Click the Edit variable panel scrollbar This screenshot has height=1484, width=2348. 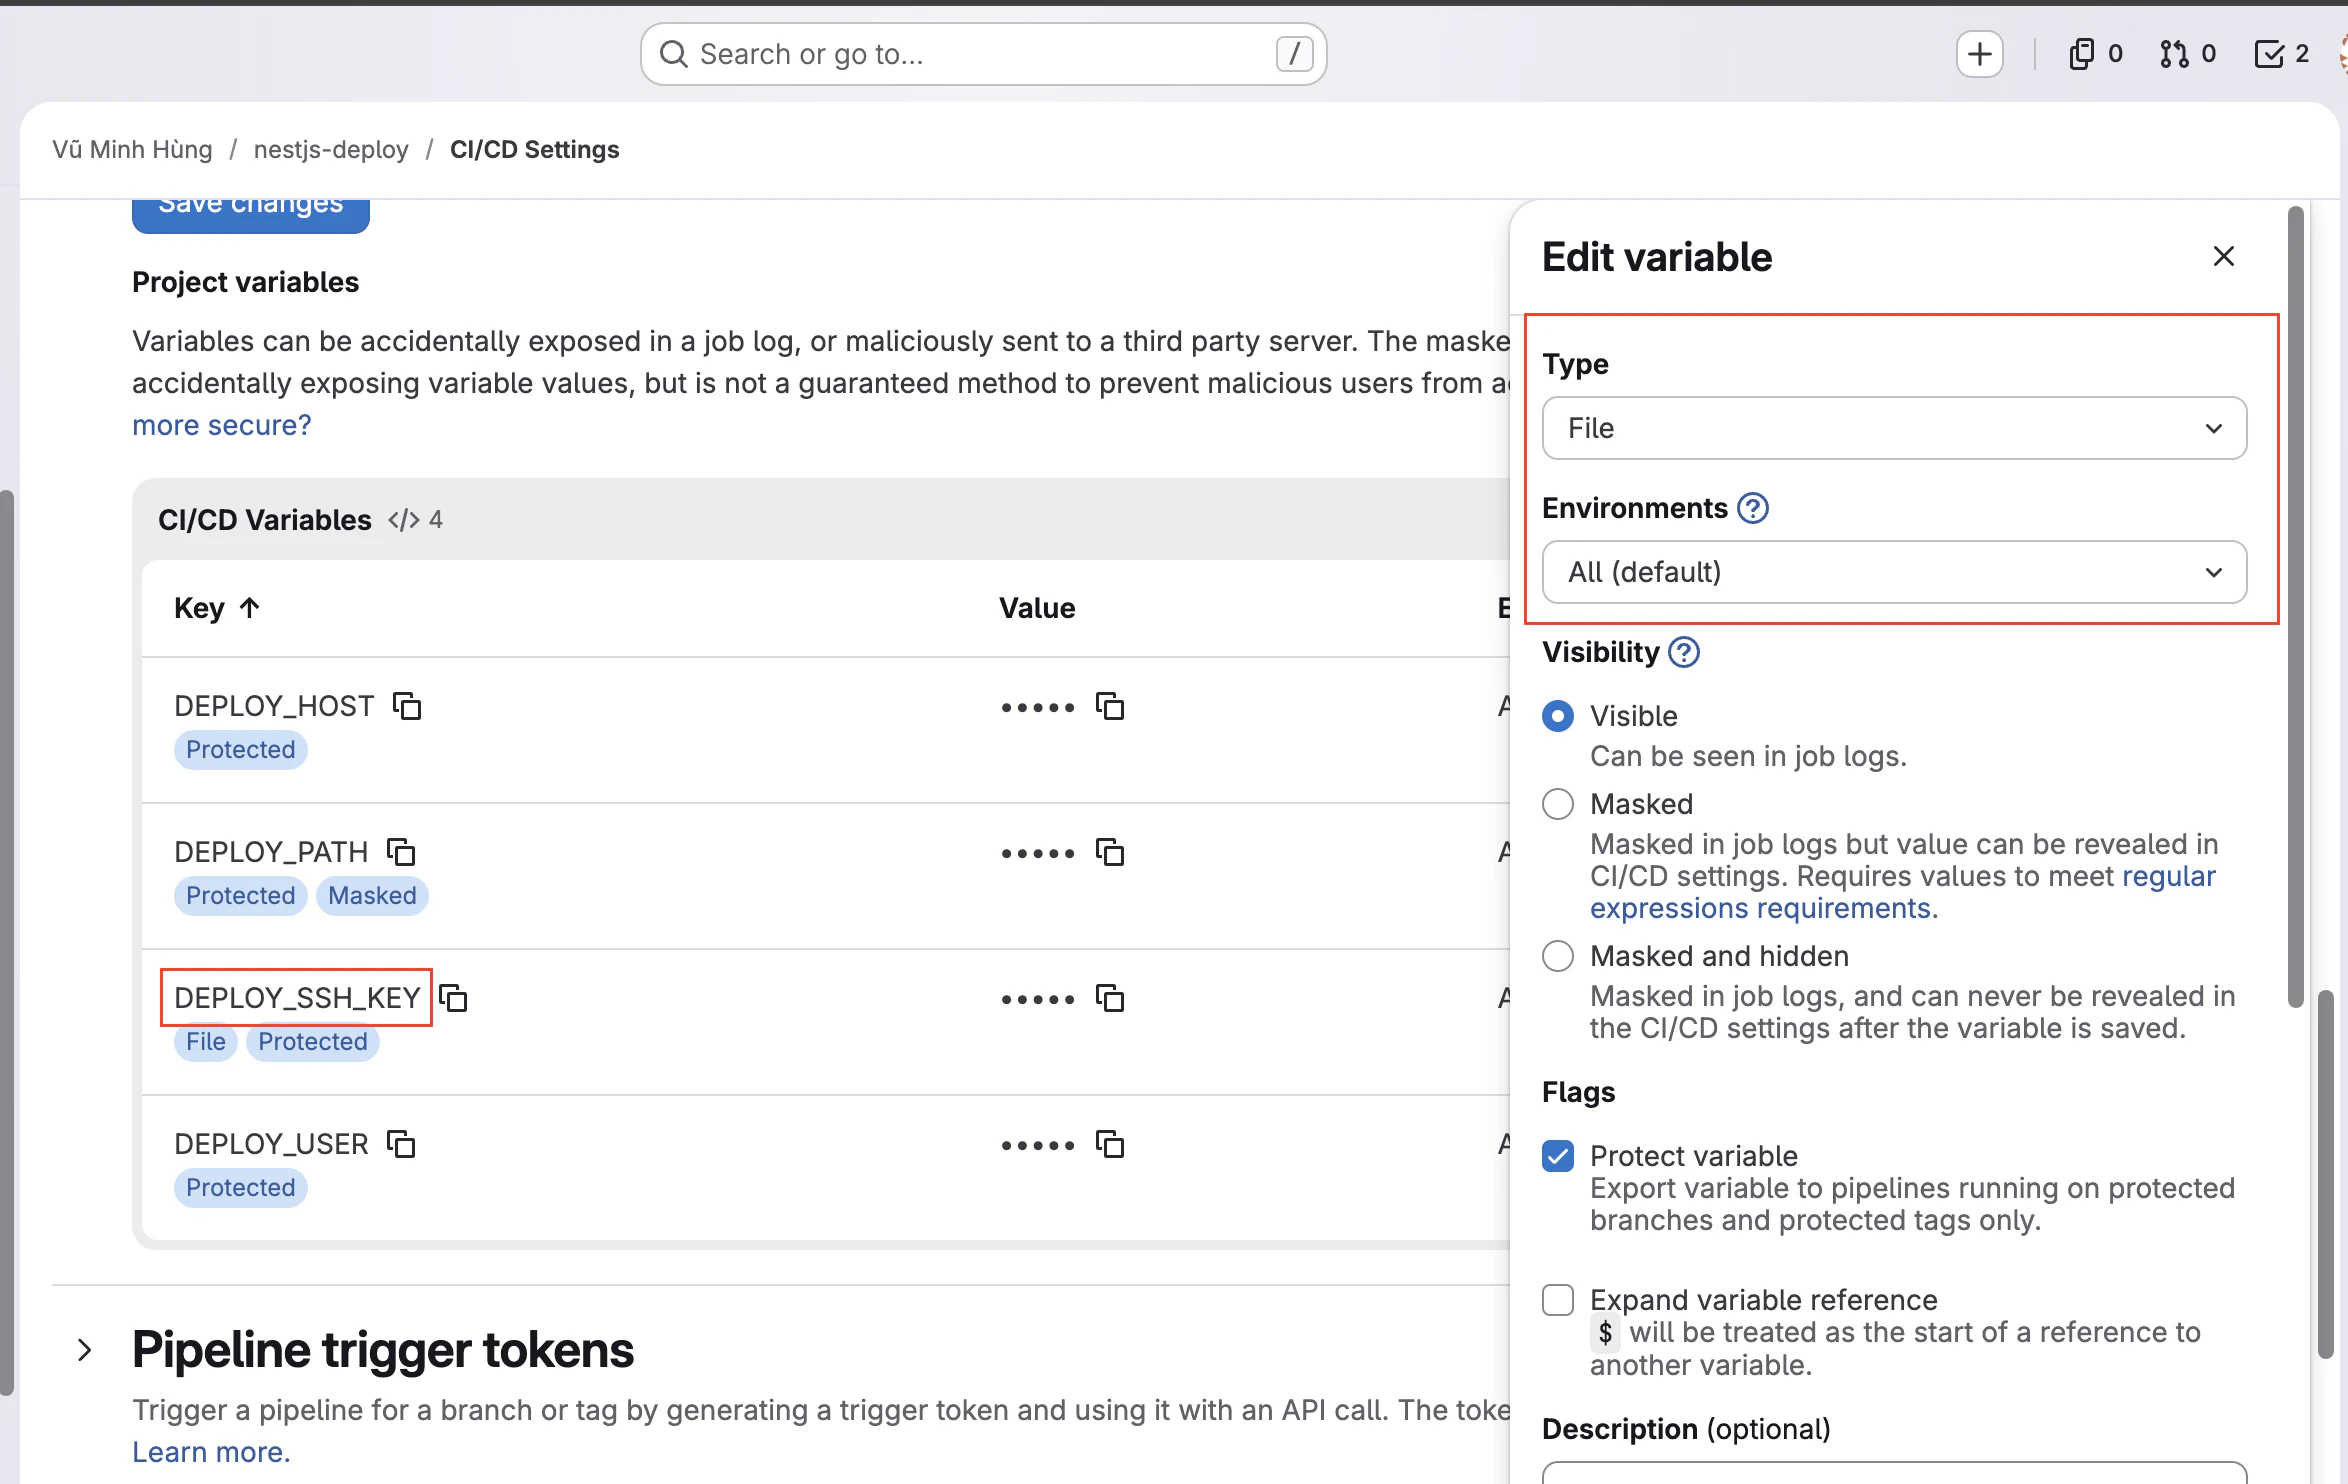point(2296,606)
